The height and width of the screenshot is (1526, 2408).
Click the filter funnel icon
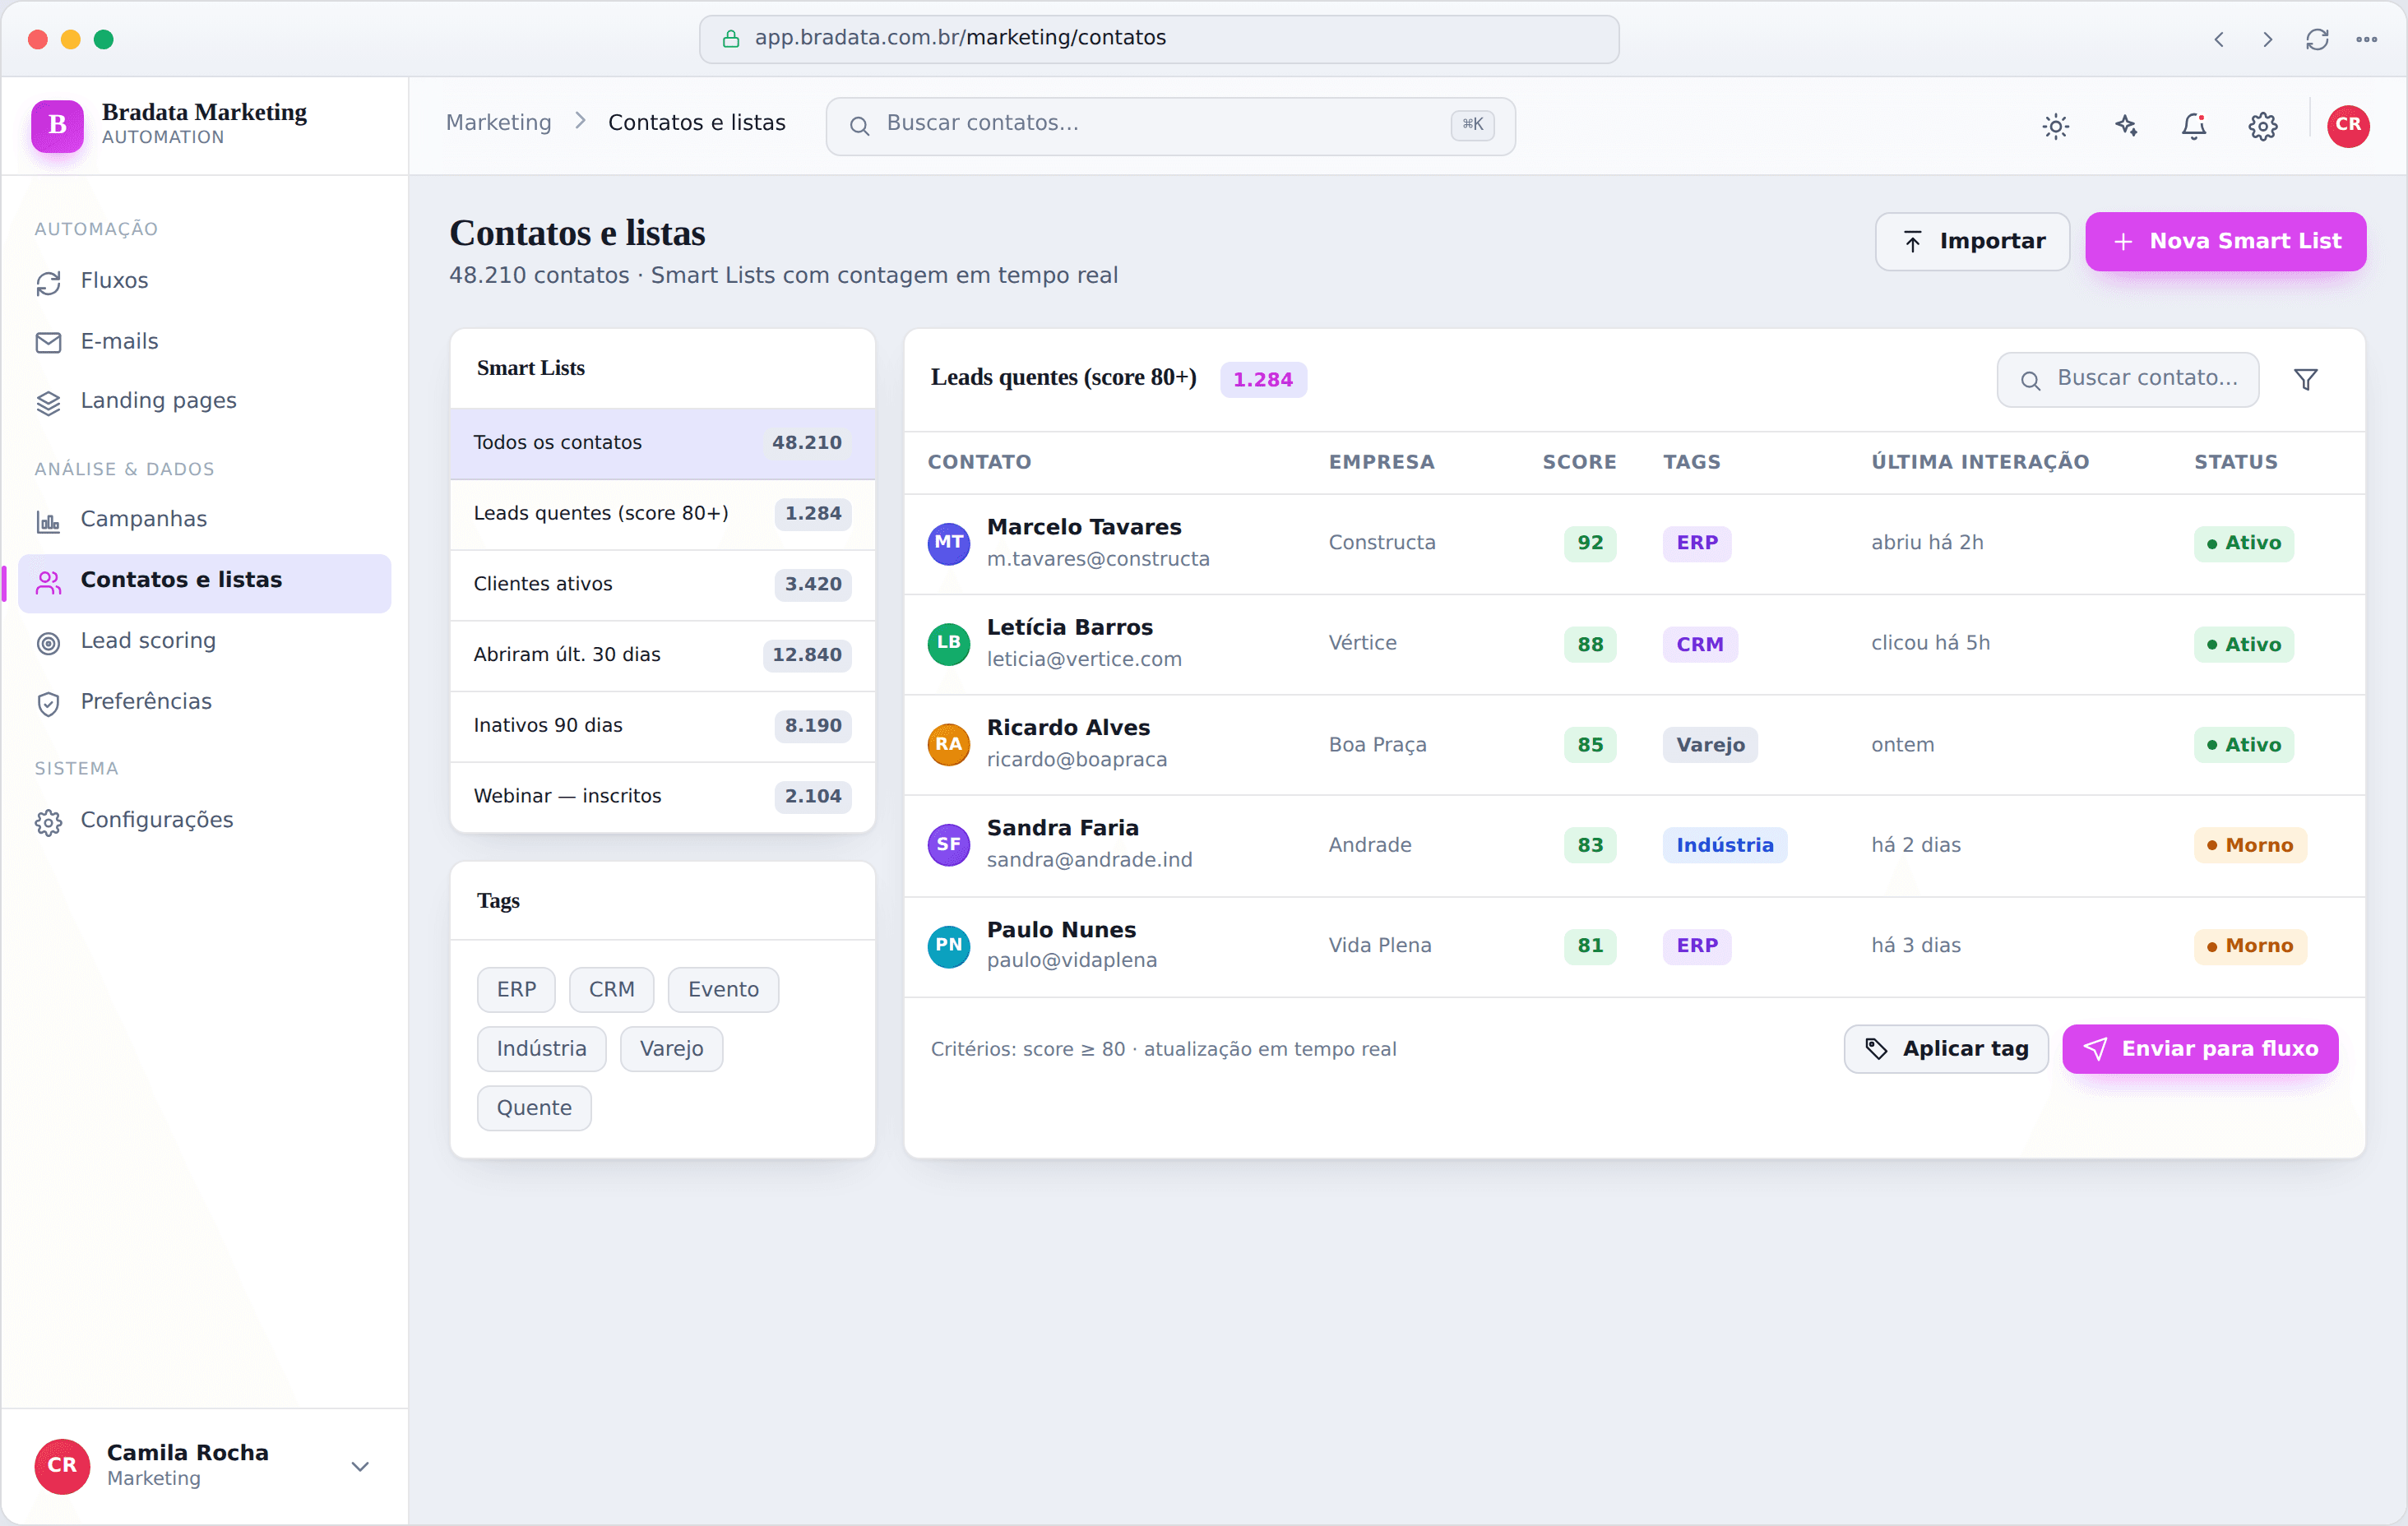2305,380
